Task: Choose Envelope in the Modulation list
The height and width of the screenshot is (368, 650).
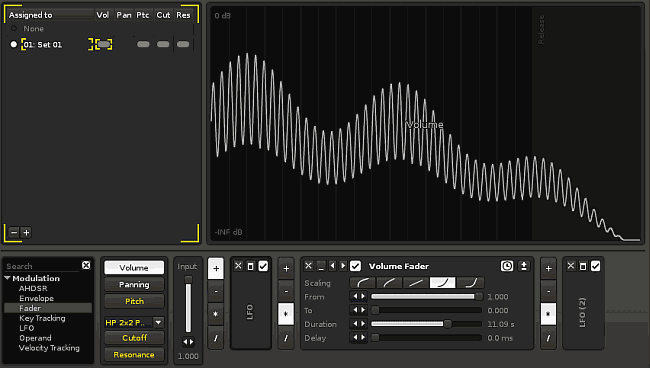Action: pyautogui.click(x=36, y=298)
